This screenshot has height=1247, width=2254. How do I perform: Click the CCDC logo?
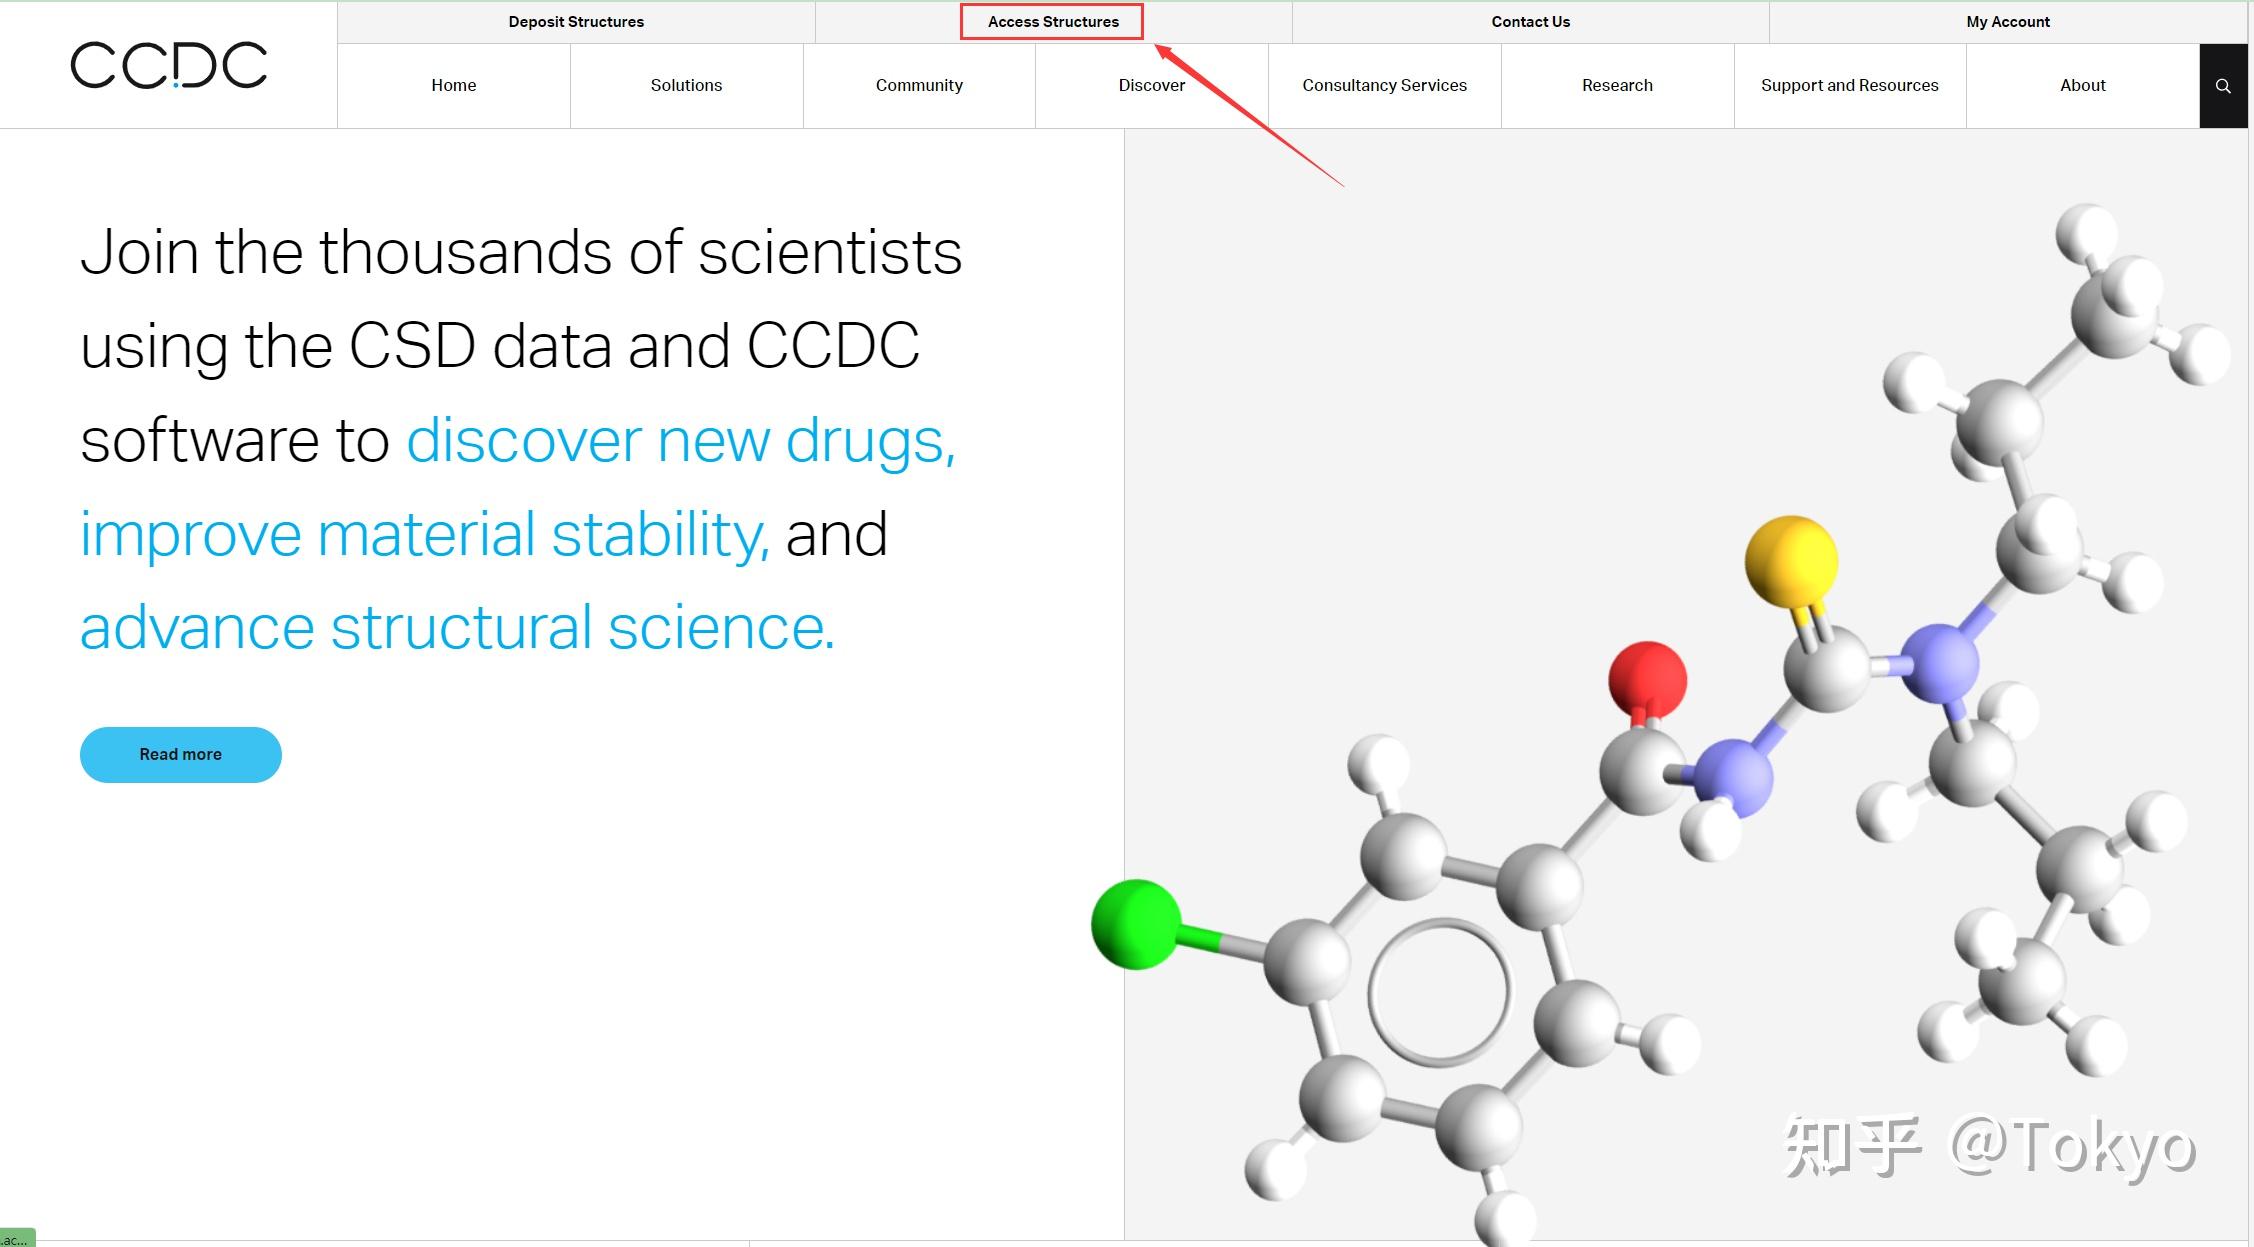tap(169, 65)
